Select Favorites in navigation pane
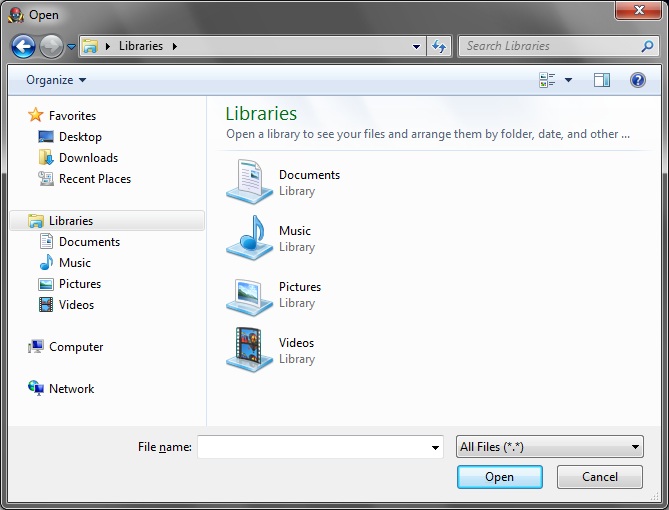The height and width of the screenshot is (510, 669). (x=73, y=116)
